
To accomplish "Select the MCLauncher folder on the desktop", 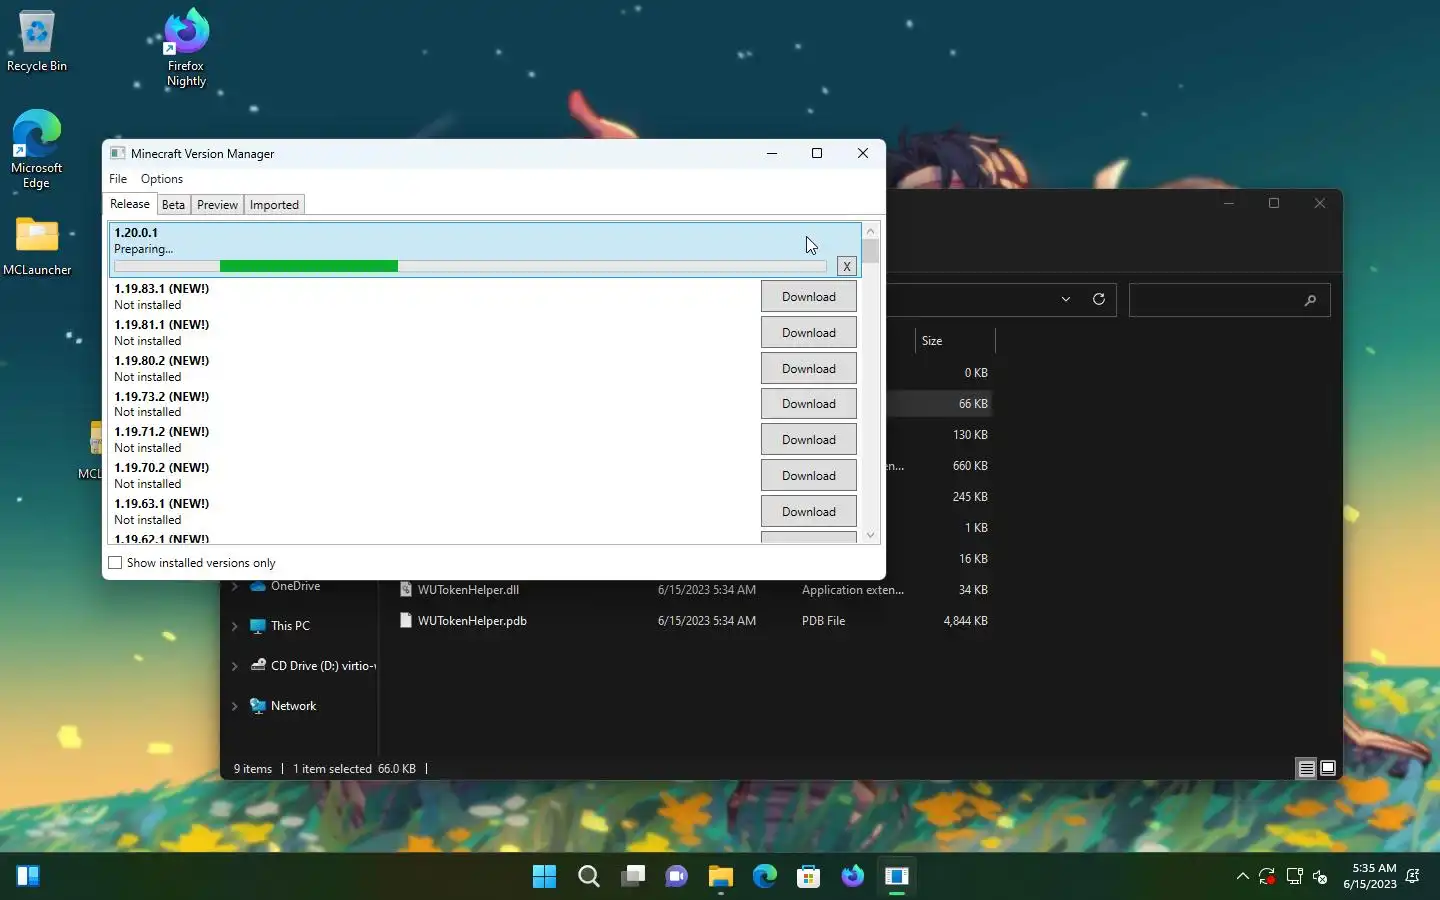I will point(37,246).
